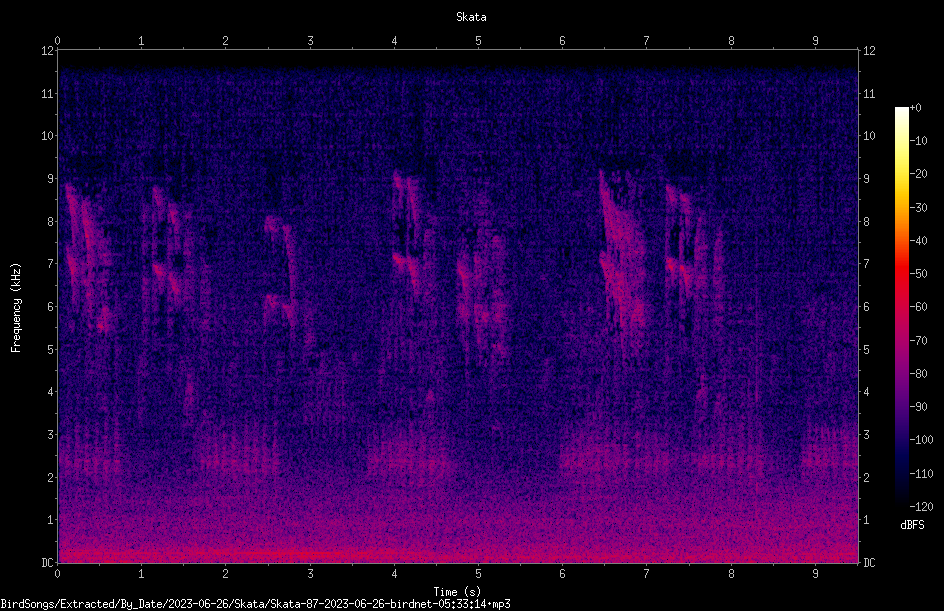
Task: Click the Skata-87 mp3 file path caption
Action: tap(255, 604)
